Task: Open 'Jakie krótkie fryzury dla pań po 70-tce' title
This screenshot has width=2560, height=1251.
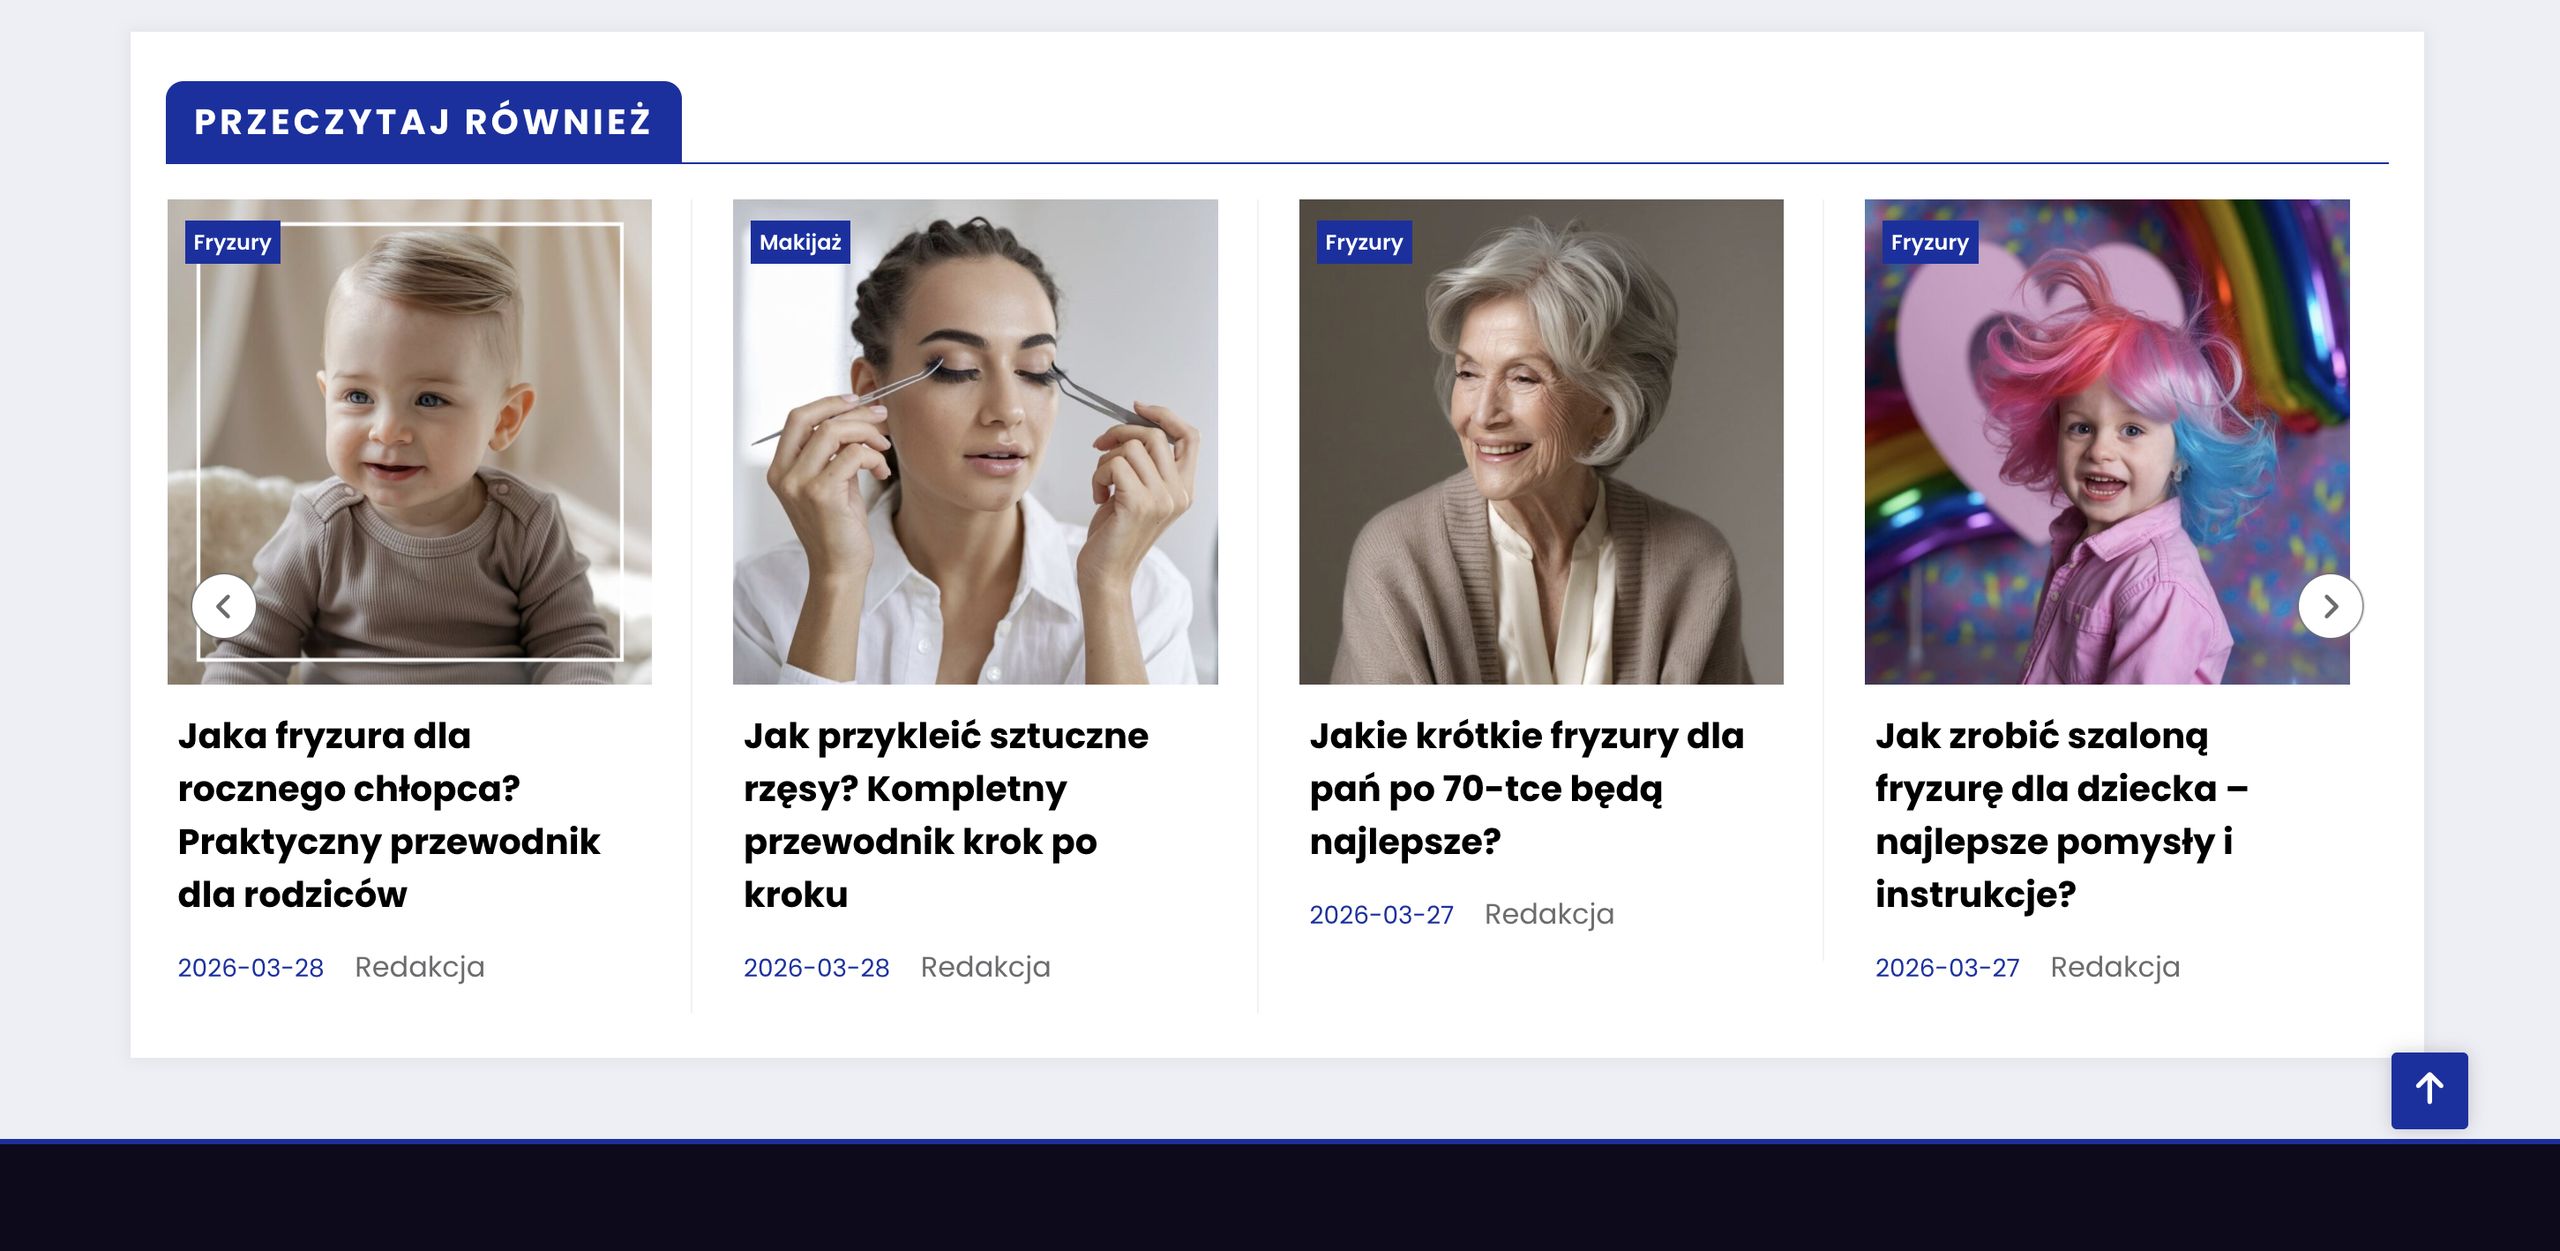Action: [x=1526, y=788]
